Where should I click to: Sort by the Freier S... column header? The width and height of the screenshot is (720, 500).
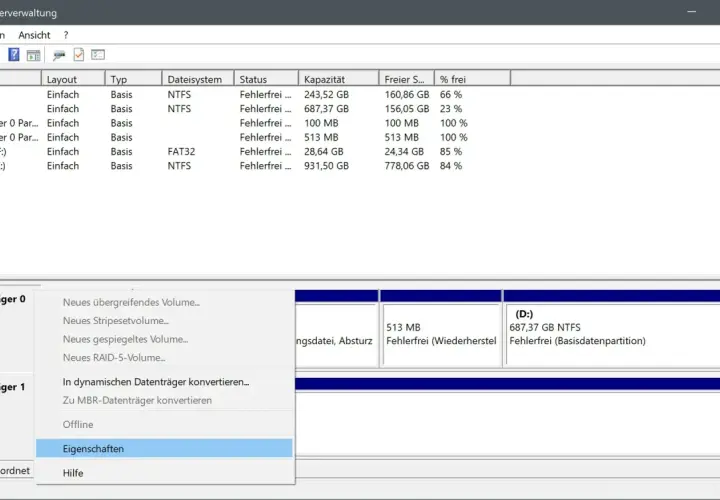(406, 79)
